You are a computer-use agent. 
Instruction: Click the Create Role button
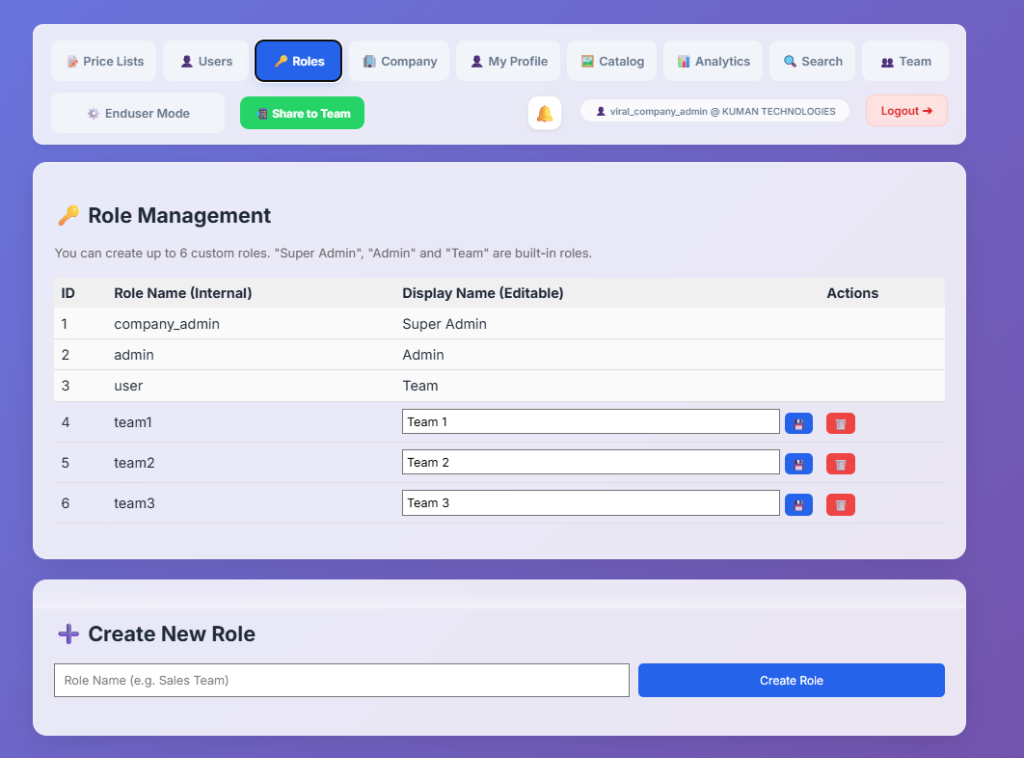pos(791,680)
